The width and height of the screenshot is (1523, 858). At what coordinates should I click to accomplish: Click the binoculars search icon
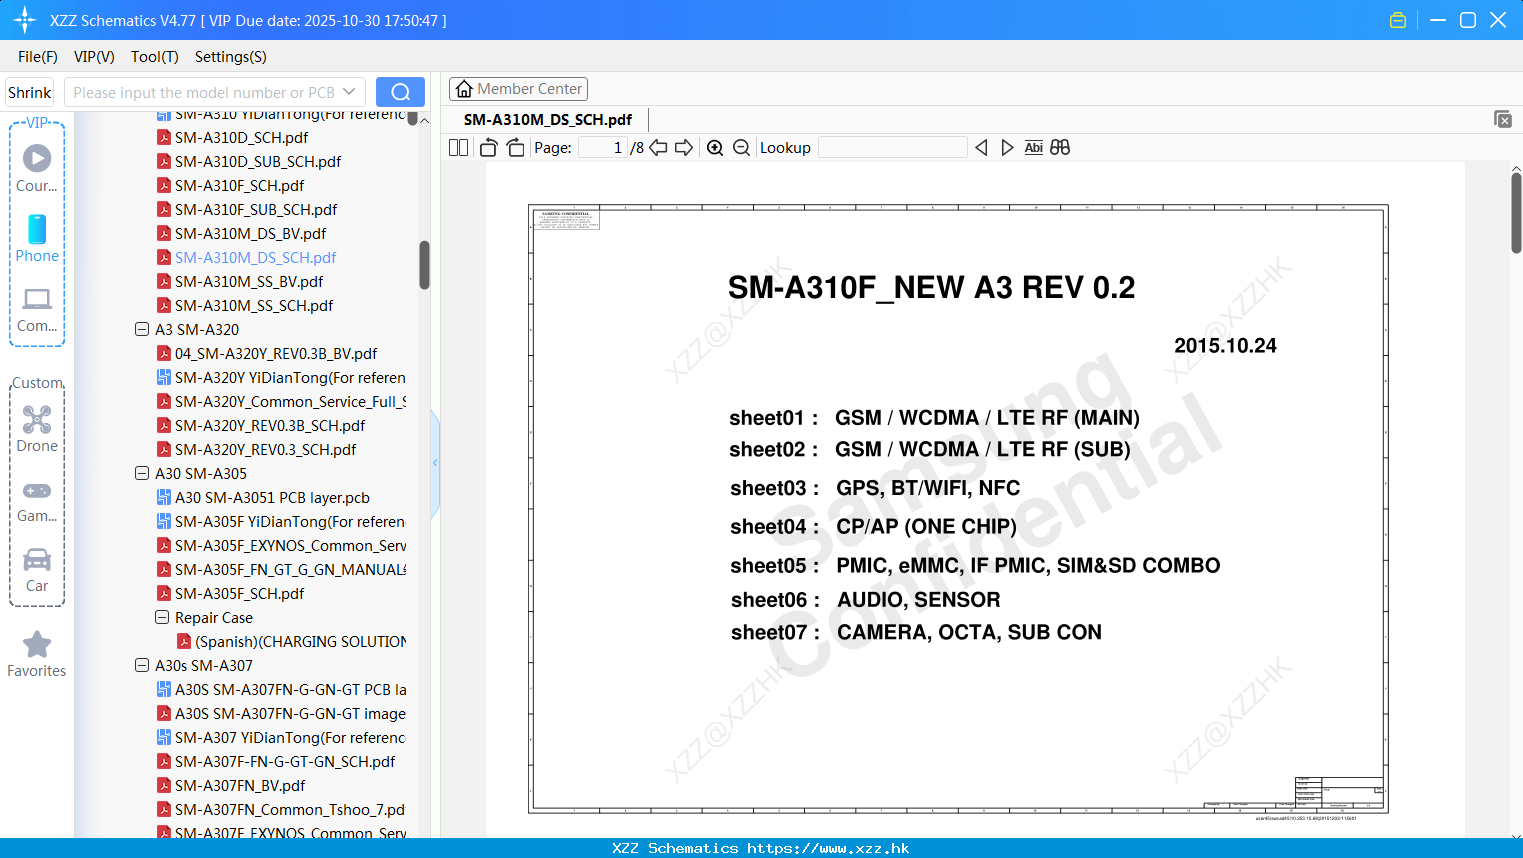(x=1060, y=148)
